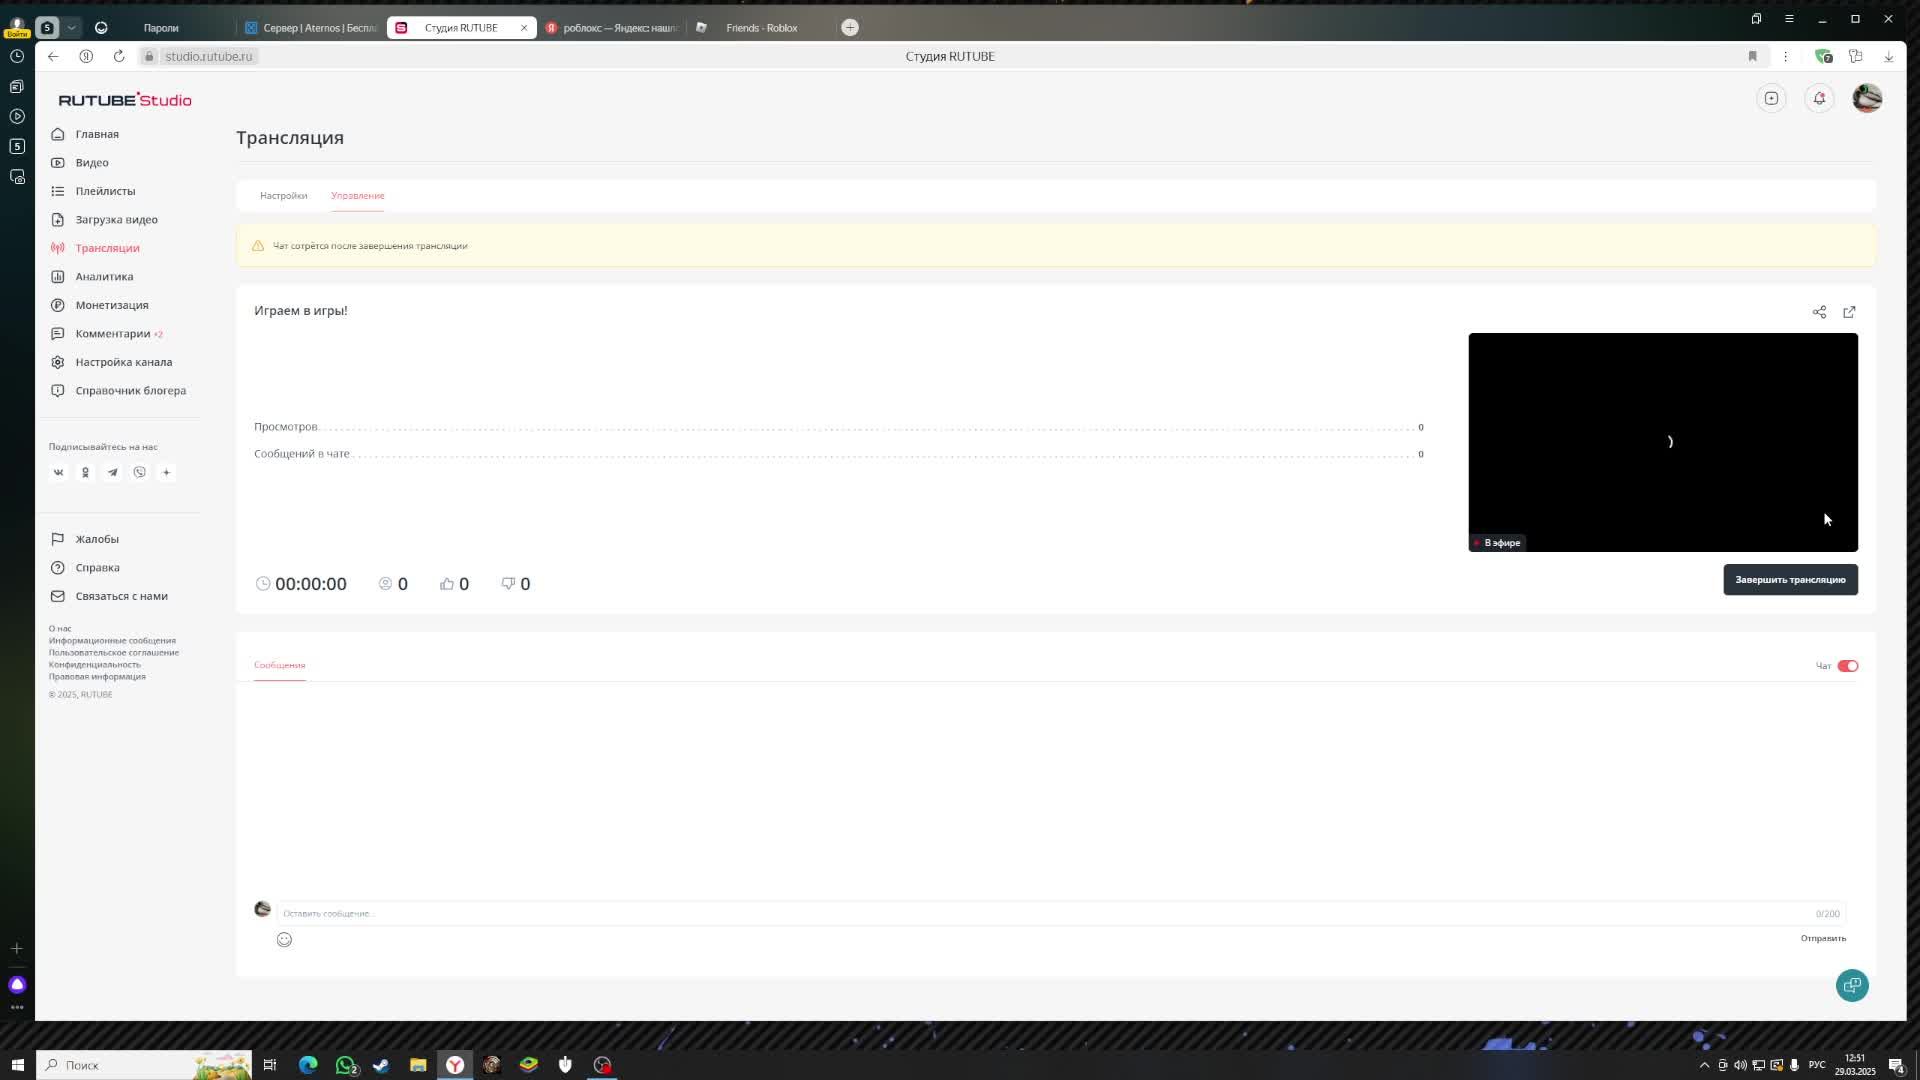Open the emoji picker in chat

coord(284,939)
